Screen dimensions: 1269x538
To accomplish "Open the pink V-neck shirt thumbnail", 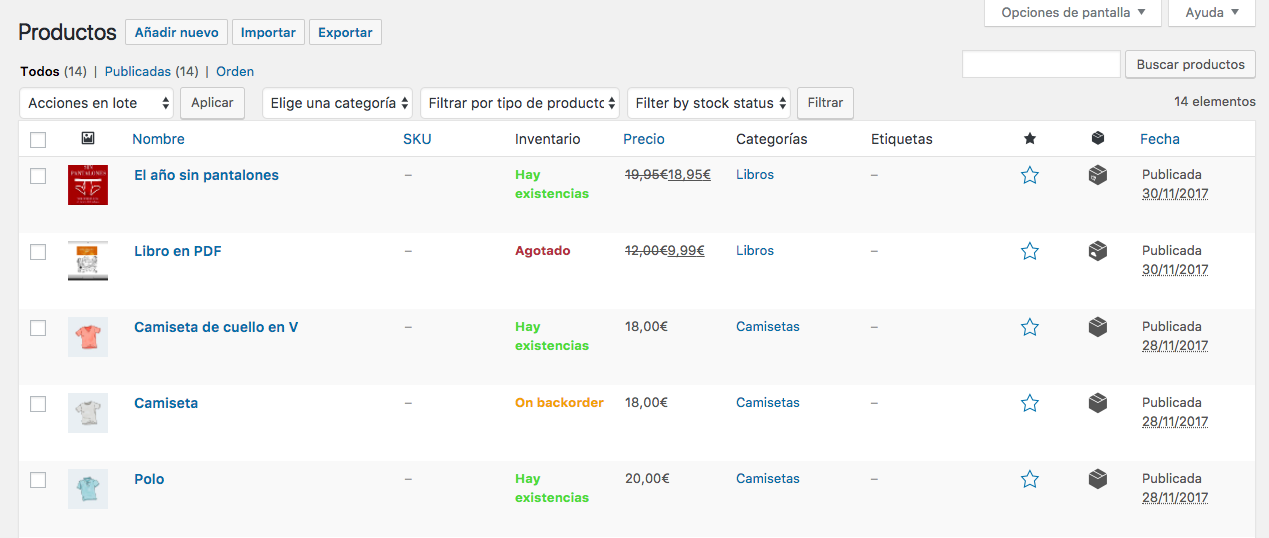I will tap(88, 337).
